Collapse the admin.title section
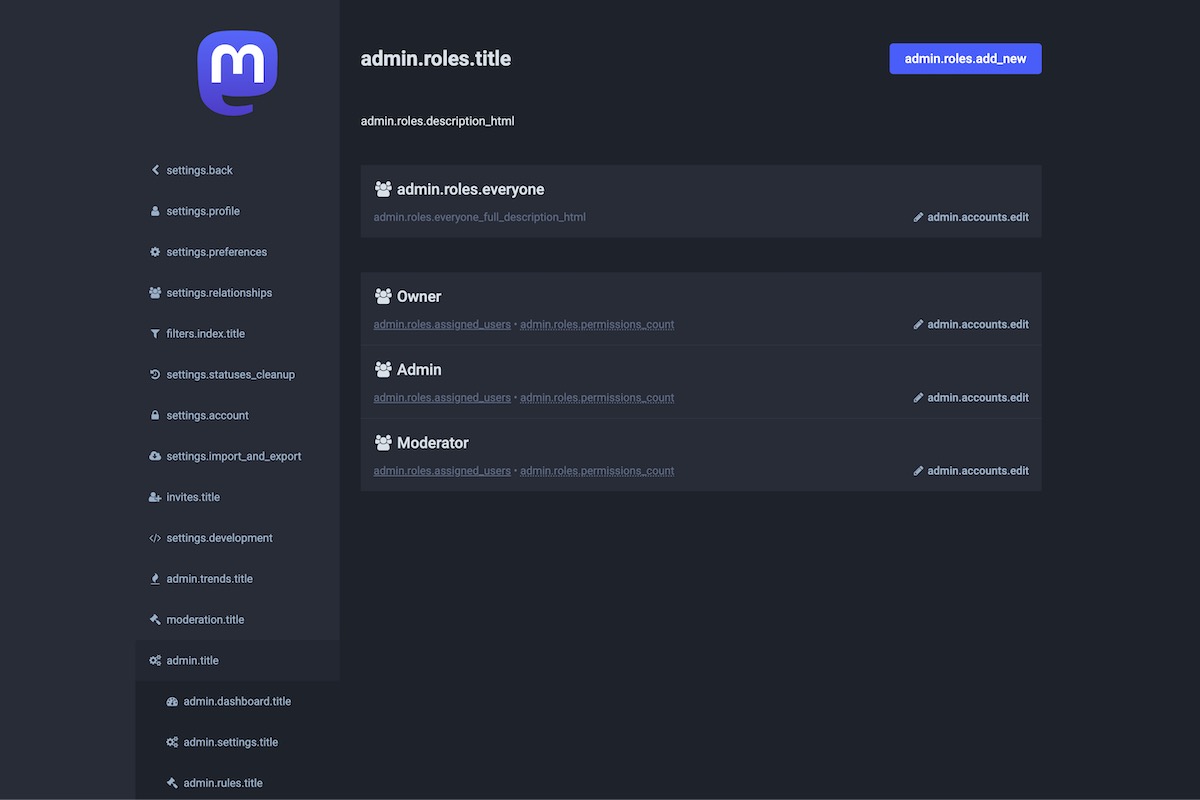This screenshot has height=800, width=1200. pos(192,661)
